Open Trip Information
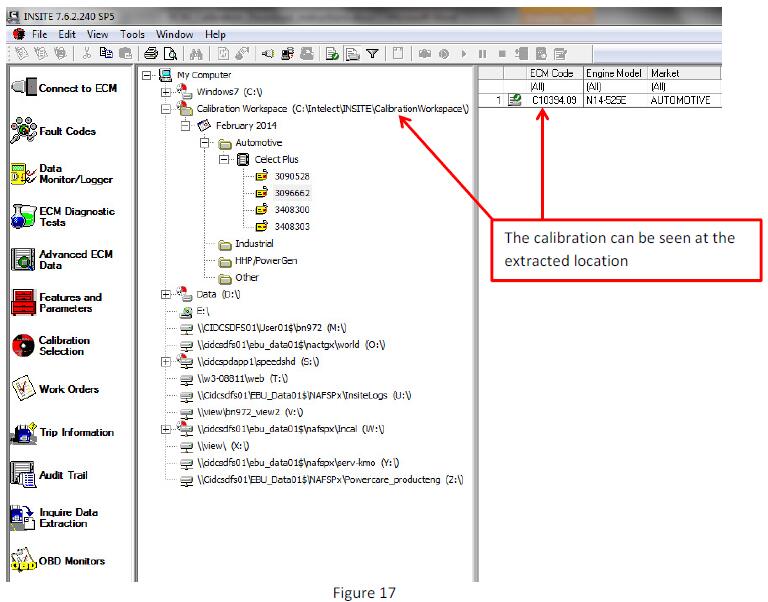The height and width of the screenshot is (602, 768). click(62, 432)
